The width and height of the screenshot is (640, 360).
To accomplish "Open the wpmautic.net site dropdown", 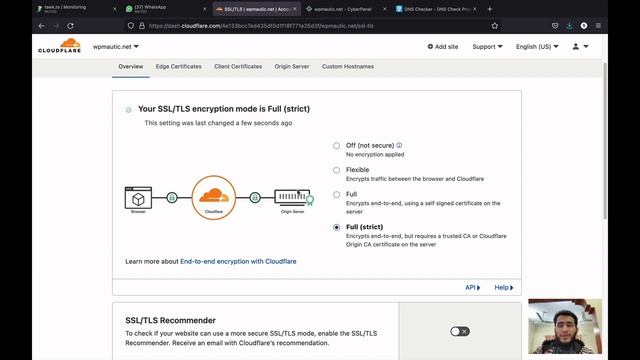I will tap(116, 47).
